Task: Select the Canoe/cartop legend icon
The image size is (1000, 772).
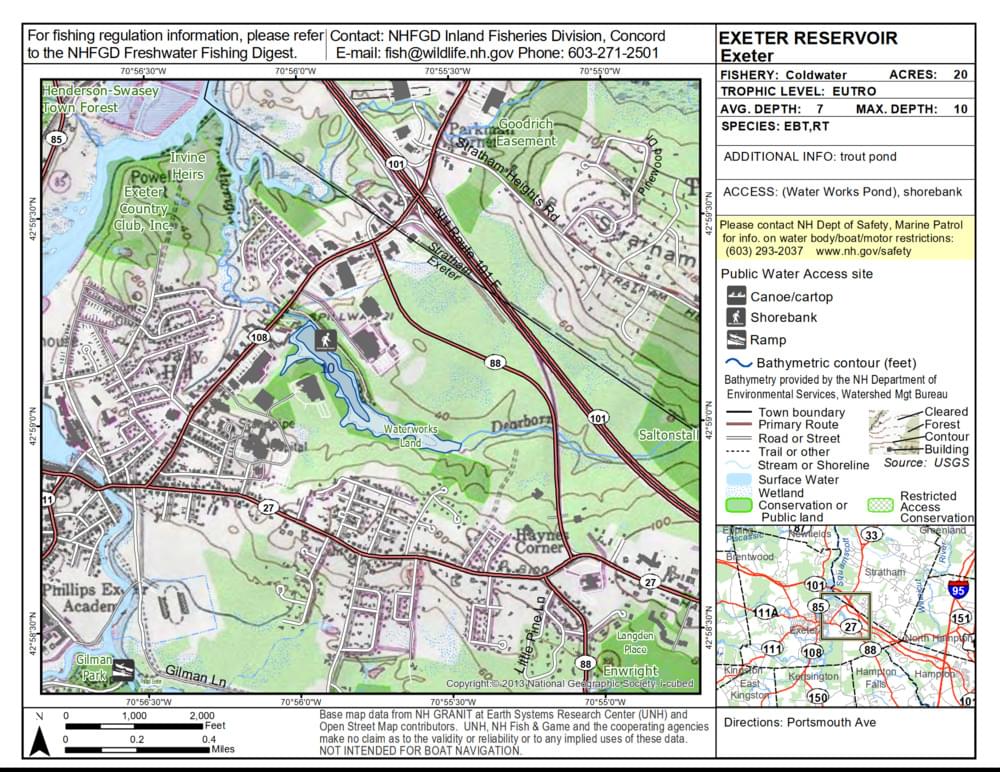Action: 736,295
